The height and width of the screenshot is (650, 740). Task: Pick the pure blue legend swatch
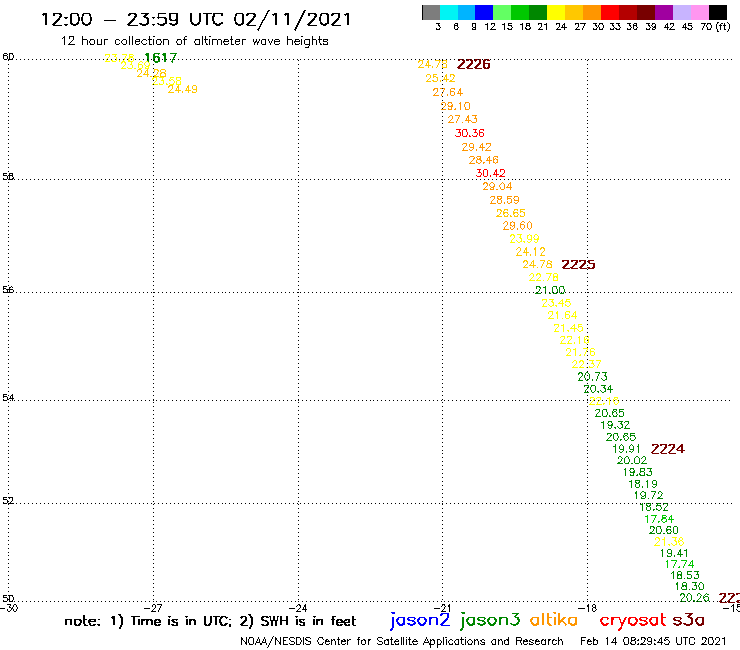(484, 12)
